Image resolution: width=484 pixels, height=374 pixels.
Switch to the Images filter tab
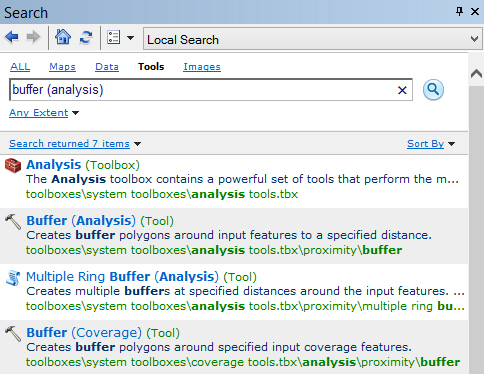point(202,67)
